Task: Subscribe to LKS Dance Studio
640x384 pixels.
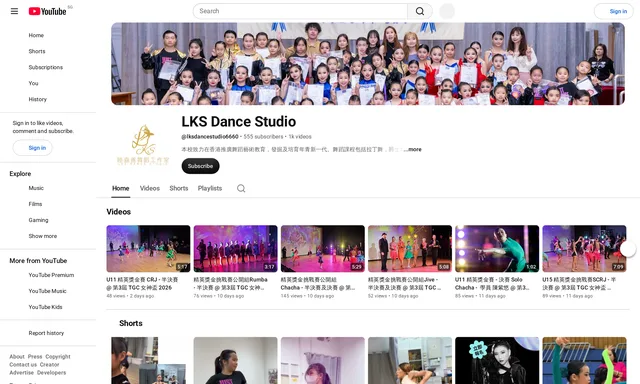Action: point(200,166)
